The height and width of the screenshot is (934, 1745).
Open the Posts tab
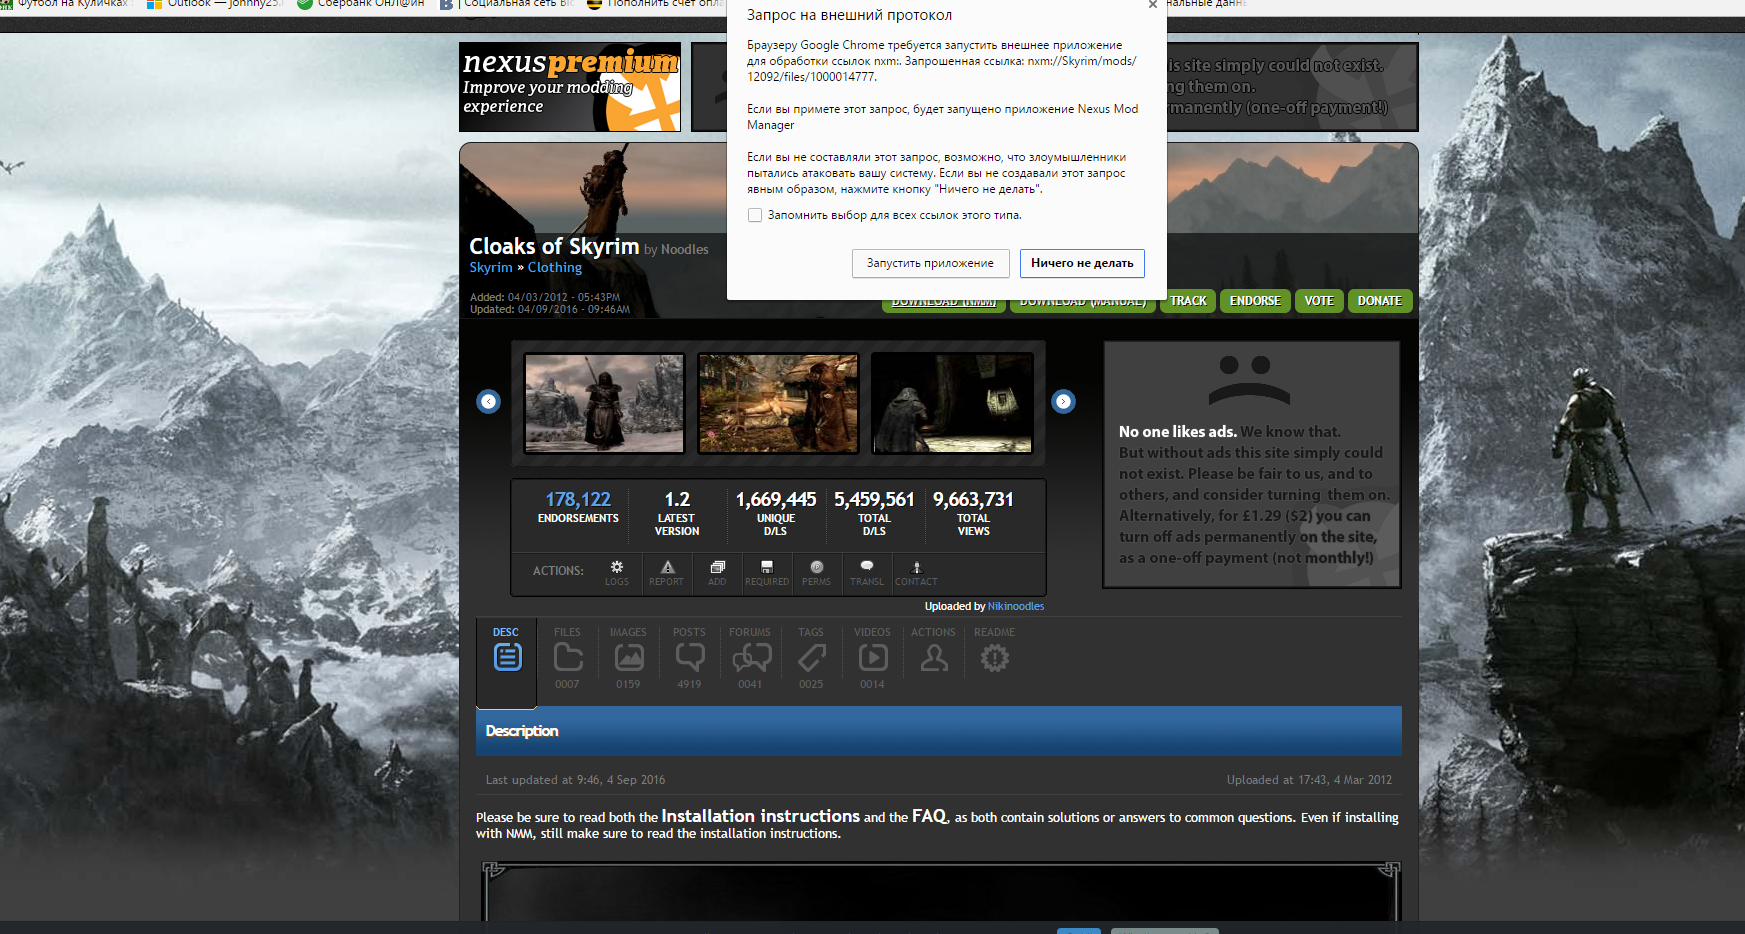[x=689, y=659]
